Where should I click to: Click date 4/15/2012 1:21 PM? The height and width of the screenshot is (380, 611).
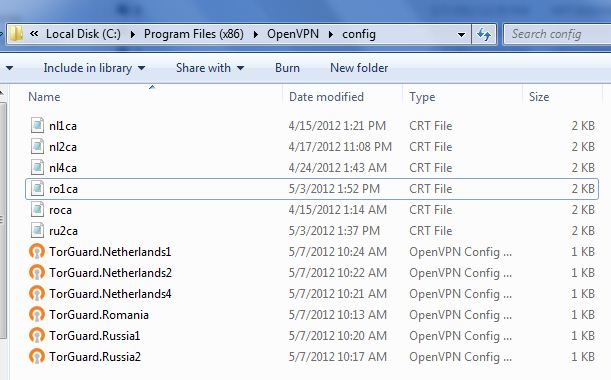coord(337,126)
